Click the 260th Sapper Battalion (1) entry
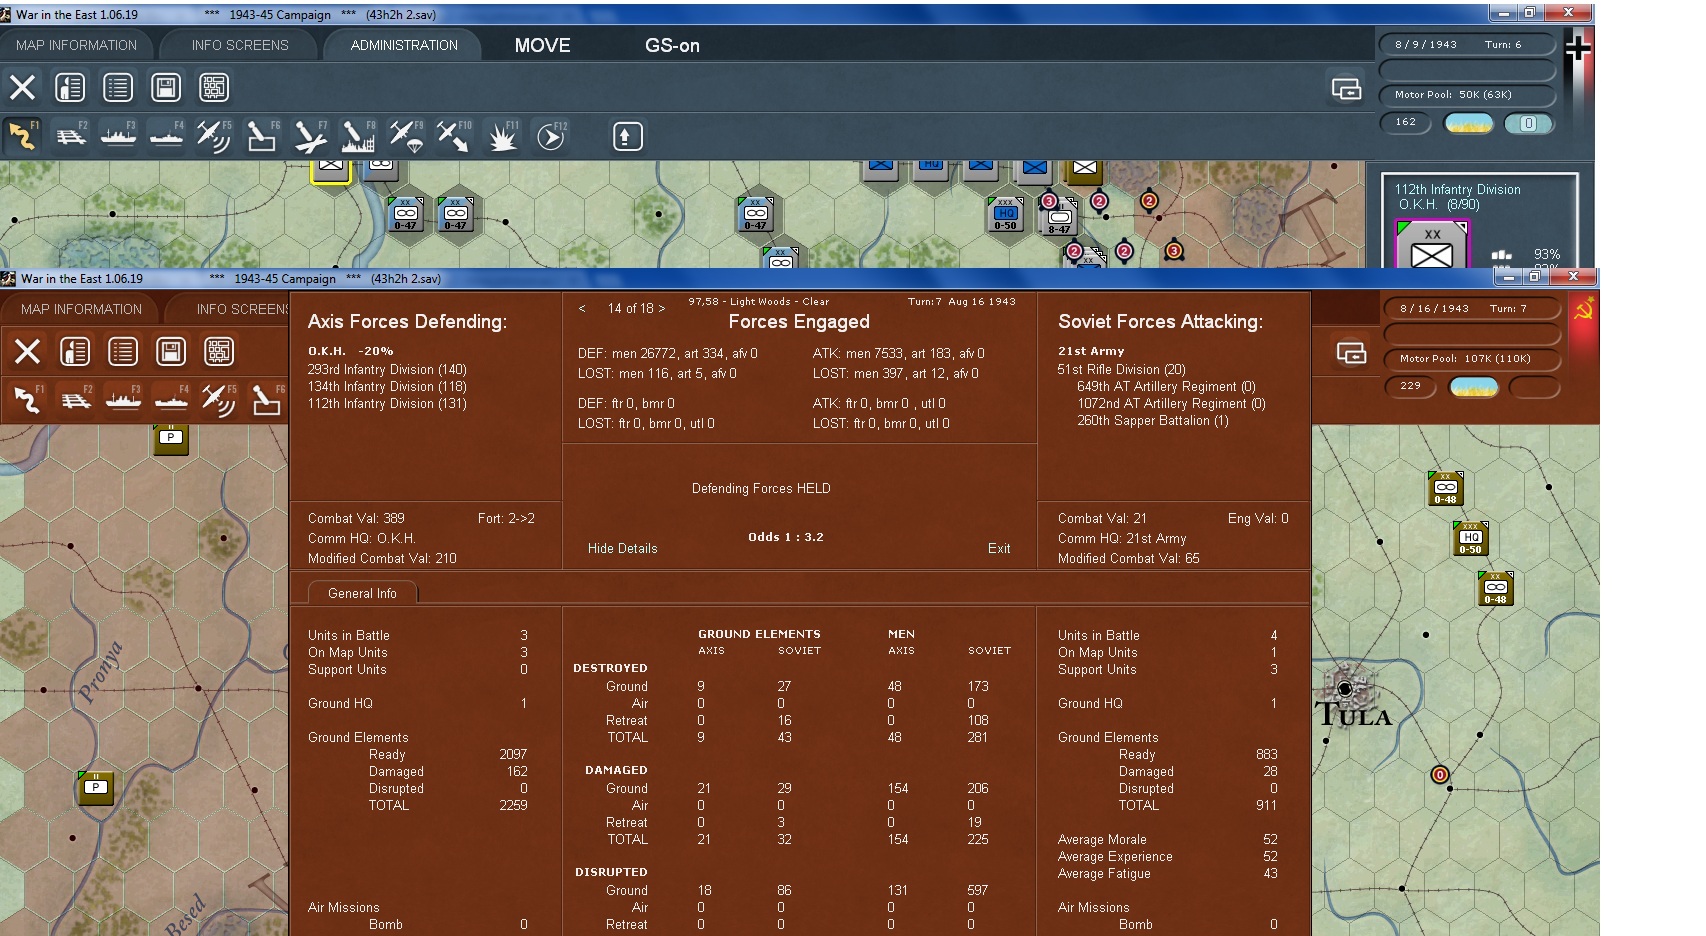Viewport: 1706px width, 936px height. tap(1153, 420)
